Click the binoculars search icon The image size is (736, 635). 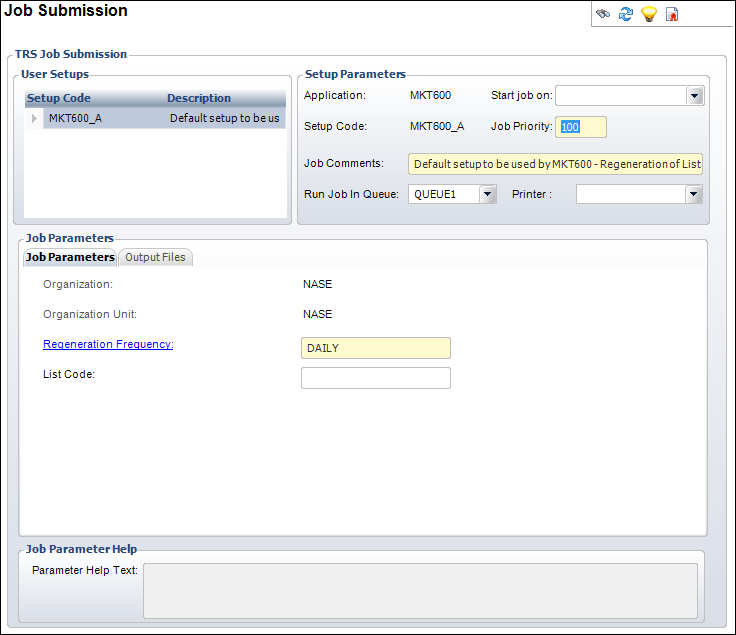603,14
